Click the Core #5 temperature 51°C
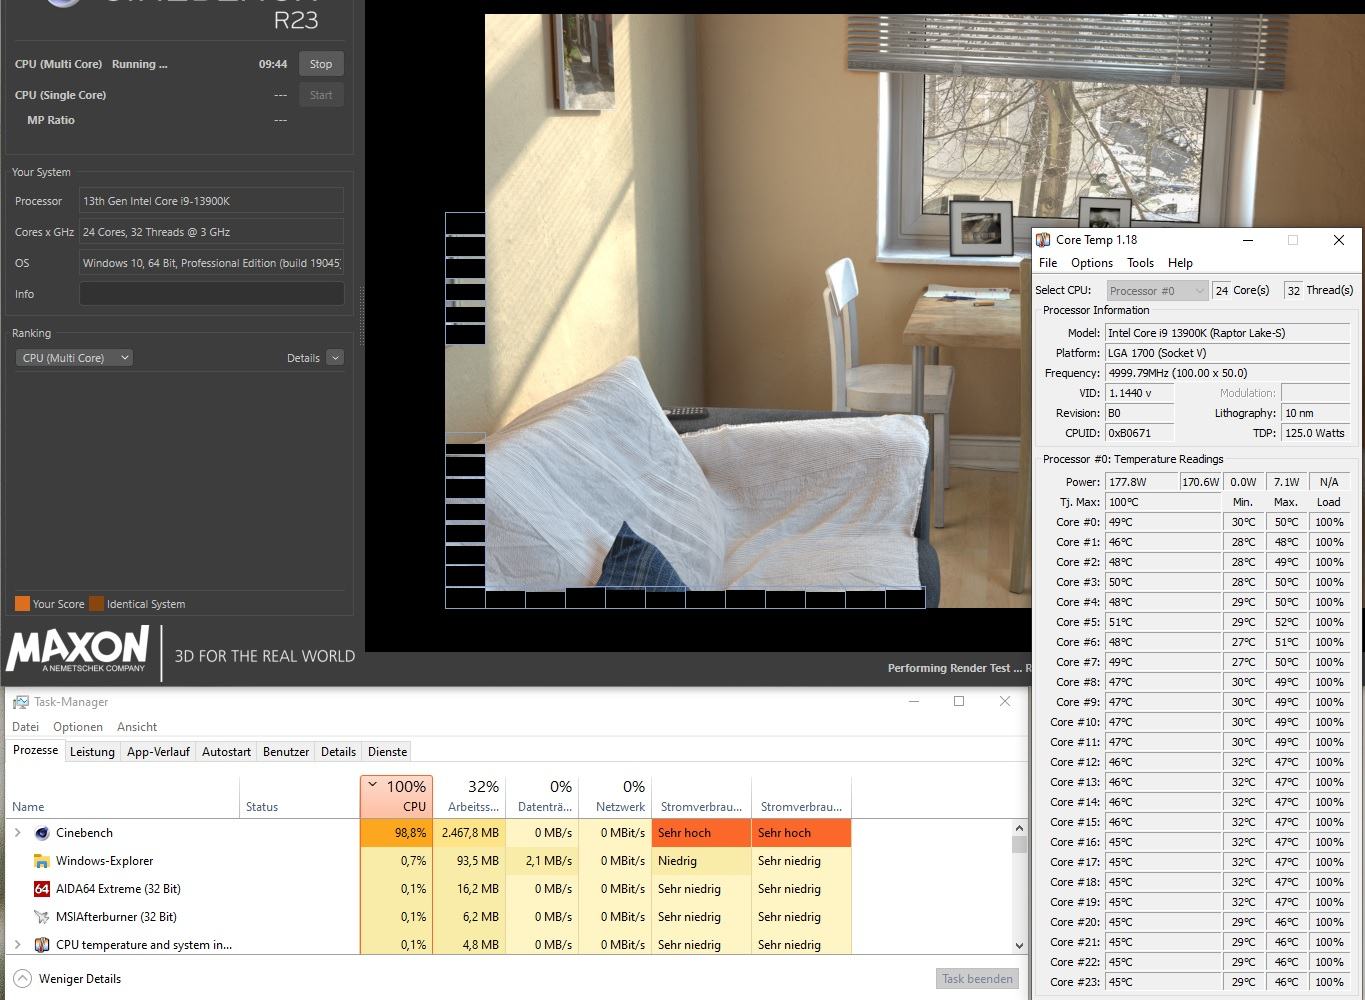 click(x=1163, y=622)
